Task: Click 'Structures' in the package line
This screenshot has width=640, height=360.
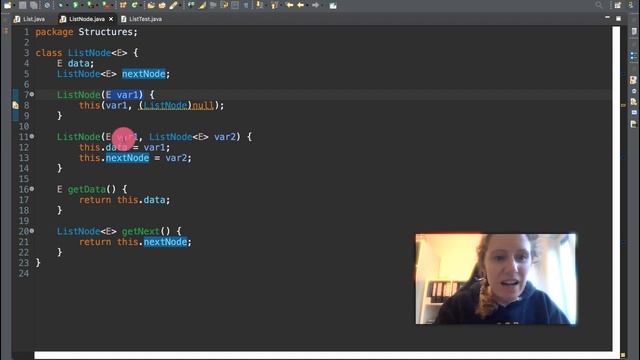Action: pyautogui.click(x=105, y=32)
